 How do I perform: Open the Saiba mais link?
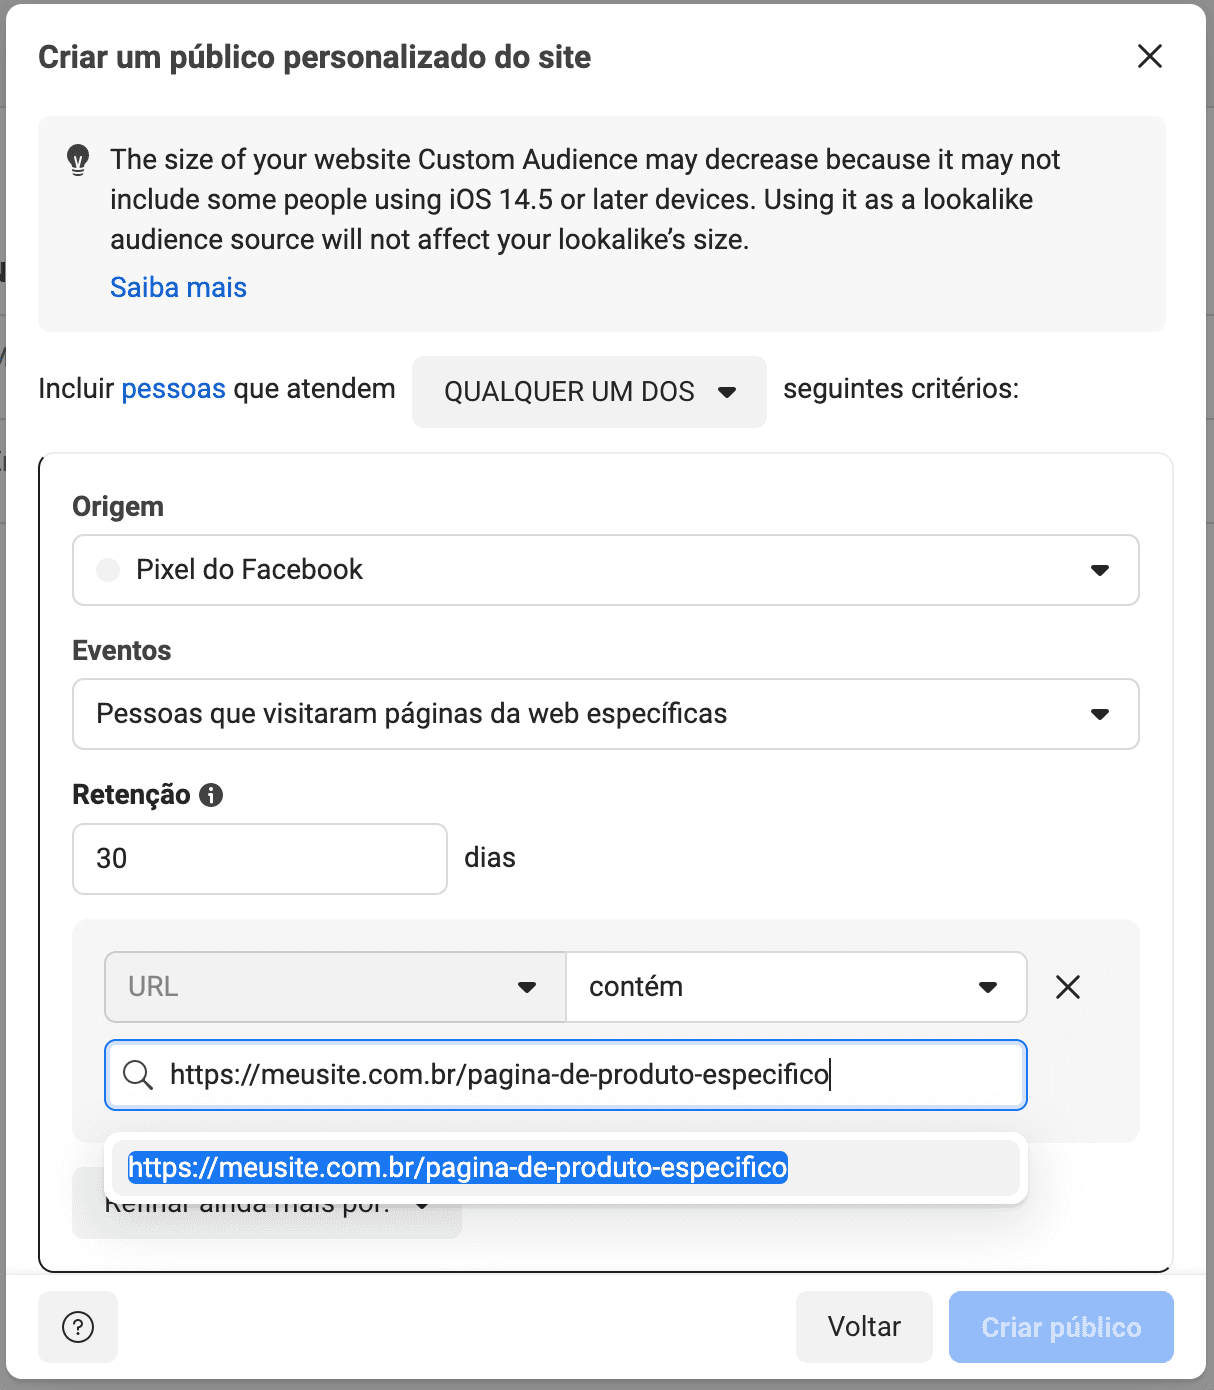178,287
